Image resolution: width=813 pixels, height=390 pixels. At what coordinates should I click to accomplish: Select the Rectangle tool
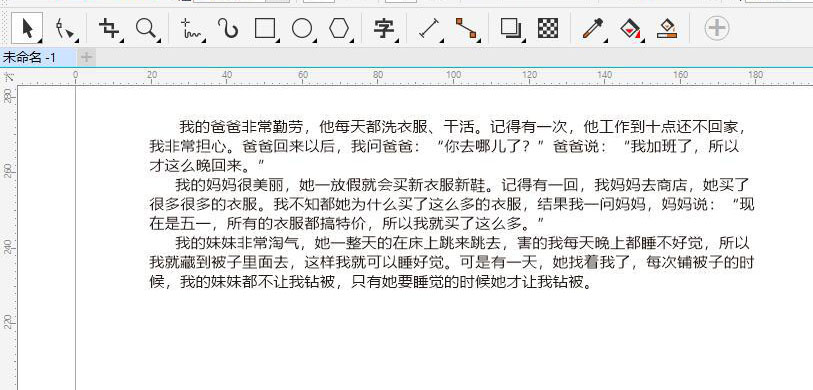click(x=264, y=29)
